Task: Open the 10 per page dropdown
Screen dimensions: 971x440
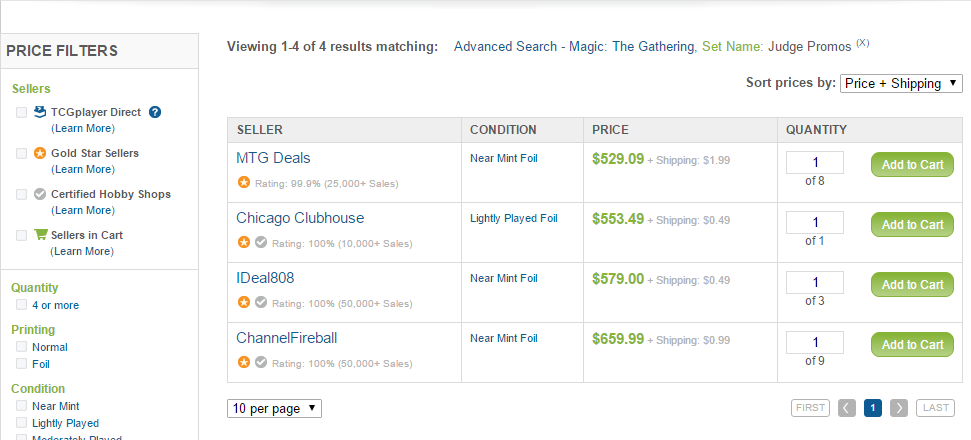Action: 274,408
